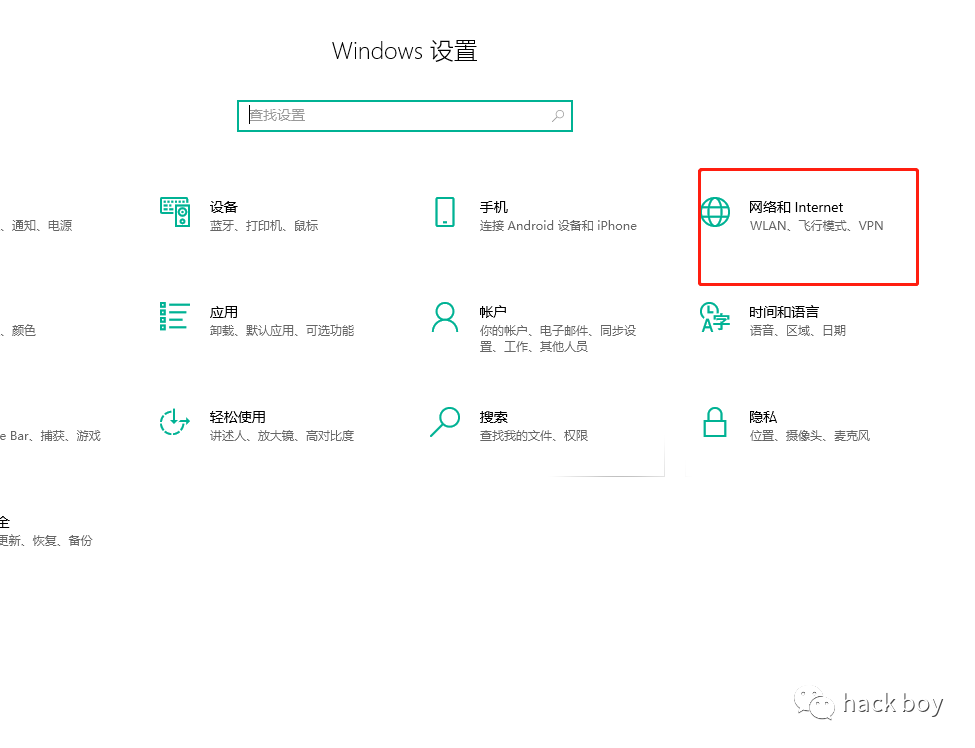Focus the 查找设置 search box
This screenshot has height=748, width=975.
[x=405, y=116]
